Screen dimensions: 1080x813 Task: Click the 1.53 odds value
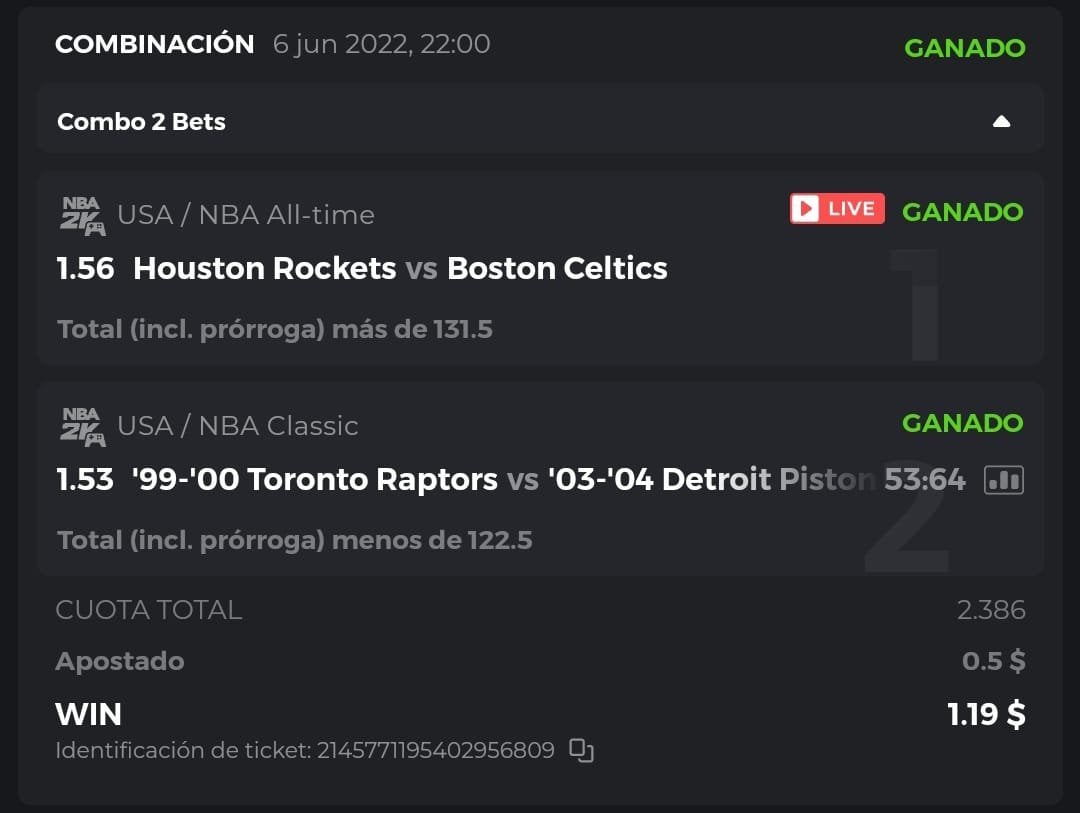point(85,480)
